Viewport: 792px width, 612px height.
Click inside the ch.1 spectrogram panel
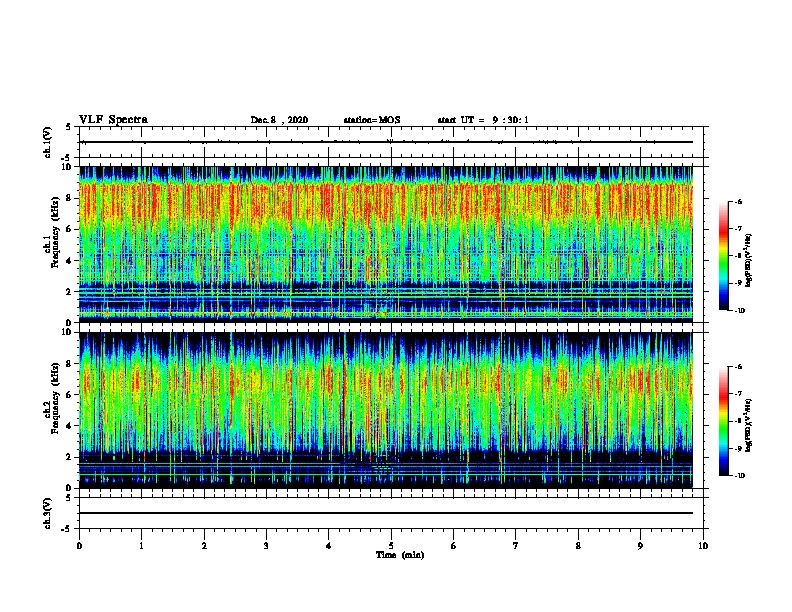pos(386,244)
